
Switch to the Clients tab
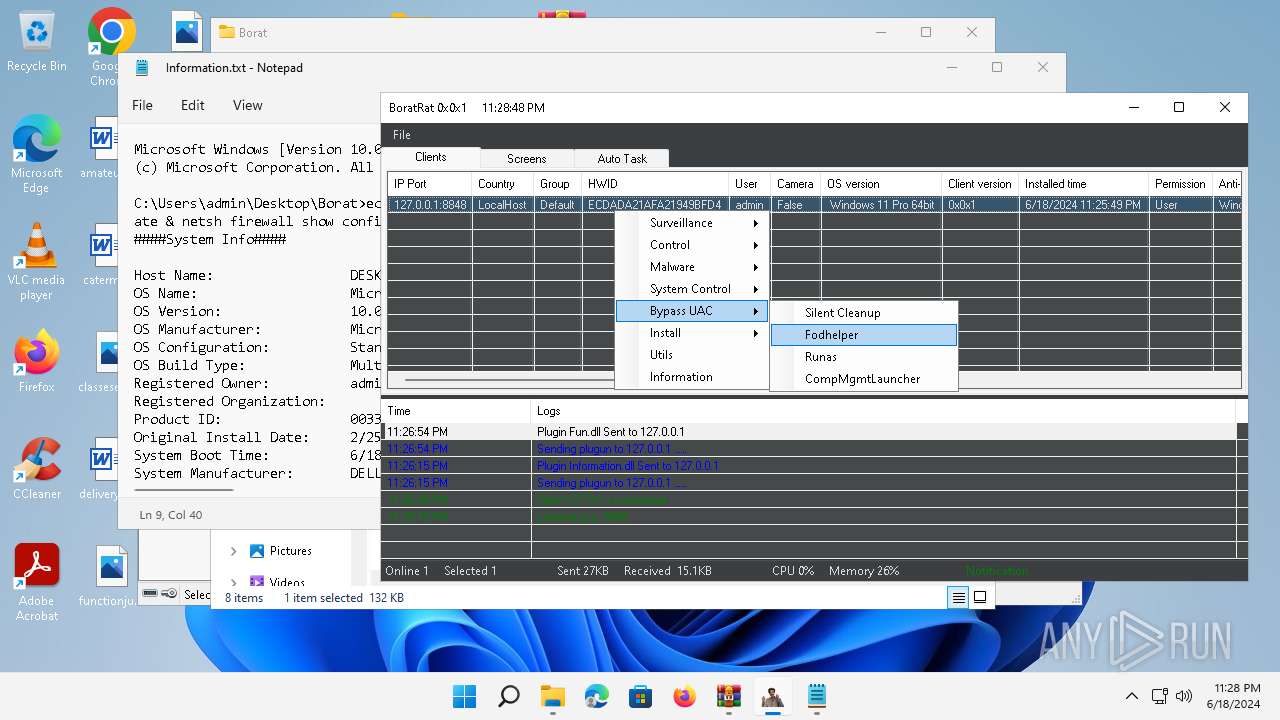click(431, 157)
